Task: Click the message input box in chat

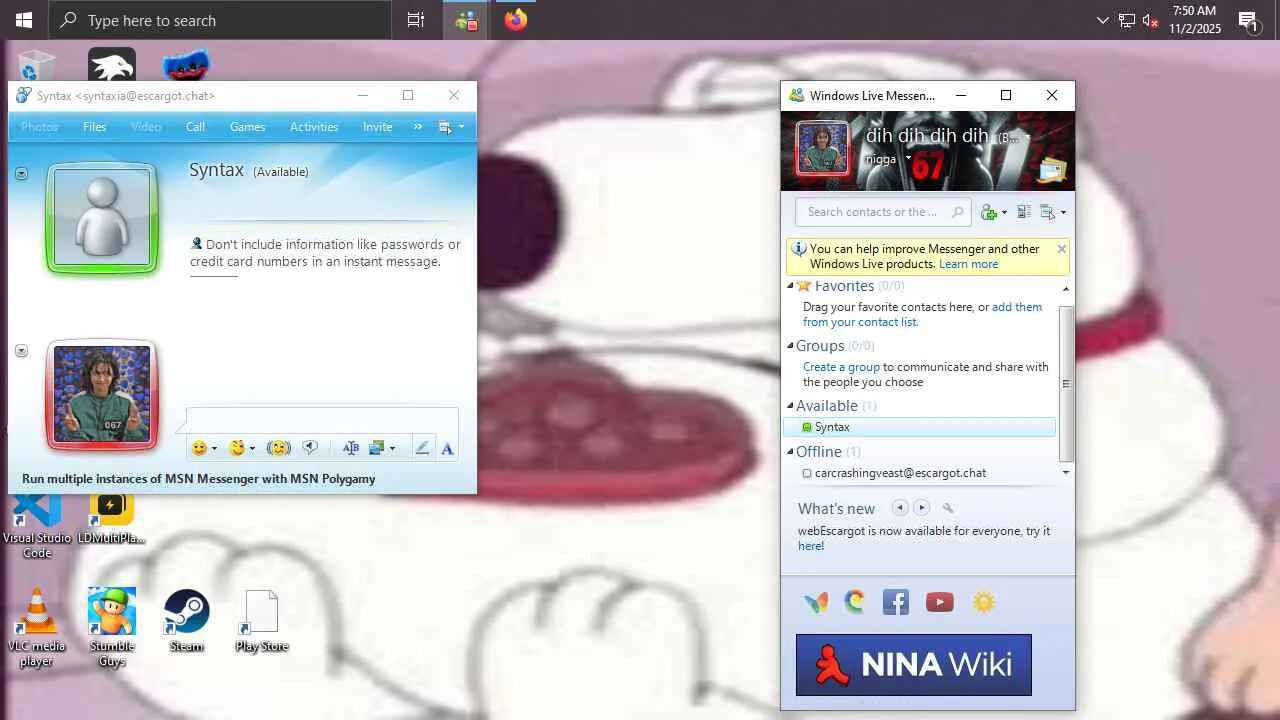Action: pos(322,420)
